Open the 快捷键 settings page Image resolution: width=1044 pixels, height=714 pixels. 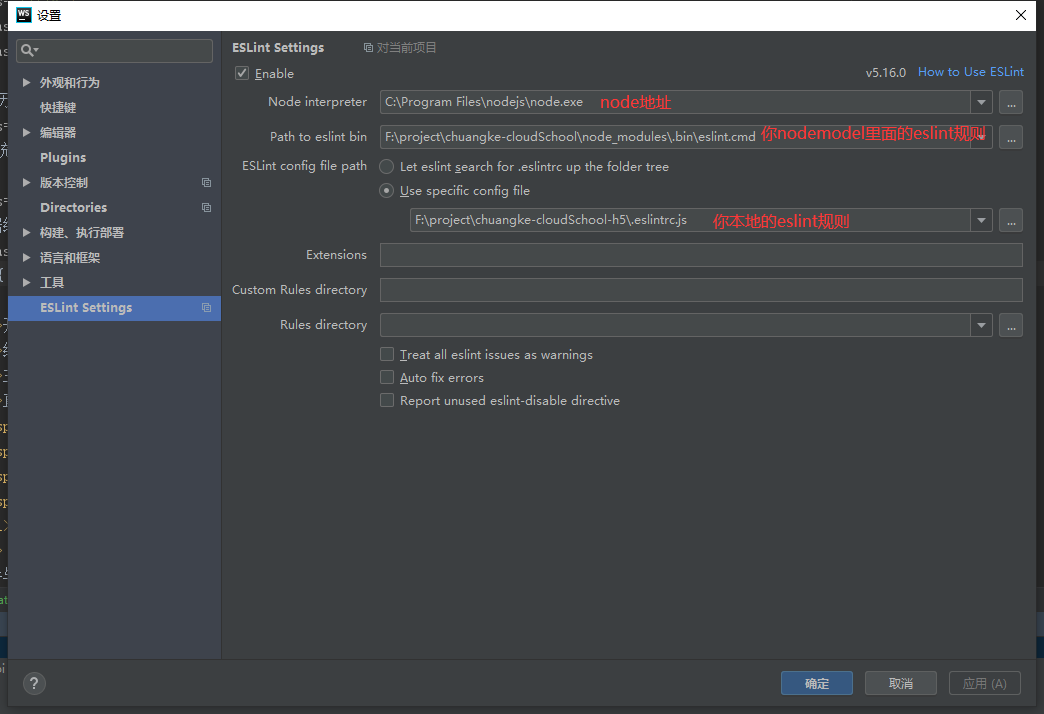click(58, 108)
